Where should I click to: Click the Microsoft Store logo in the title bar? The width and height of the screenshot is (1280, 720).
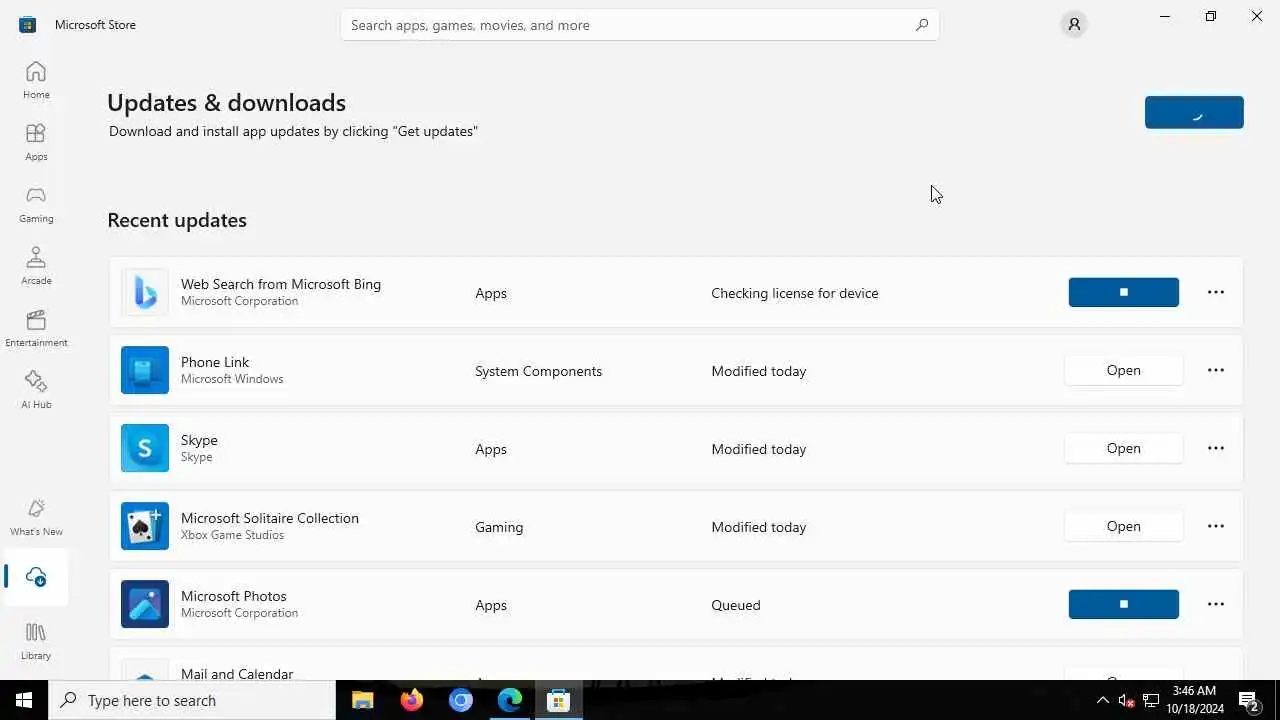click(x=28, y=24)
